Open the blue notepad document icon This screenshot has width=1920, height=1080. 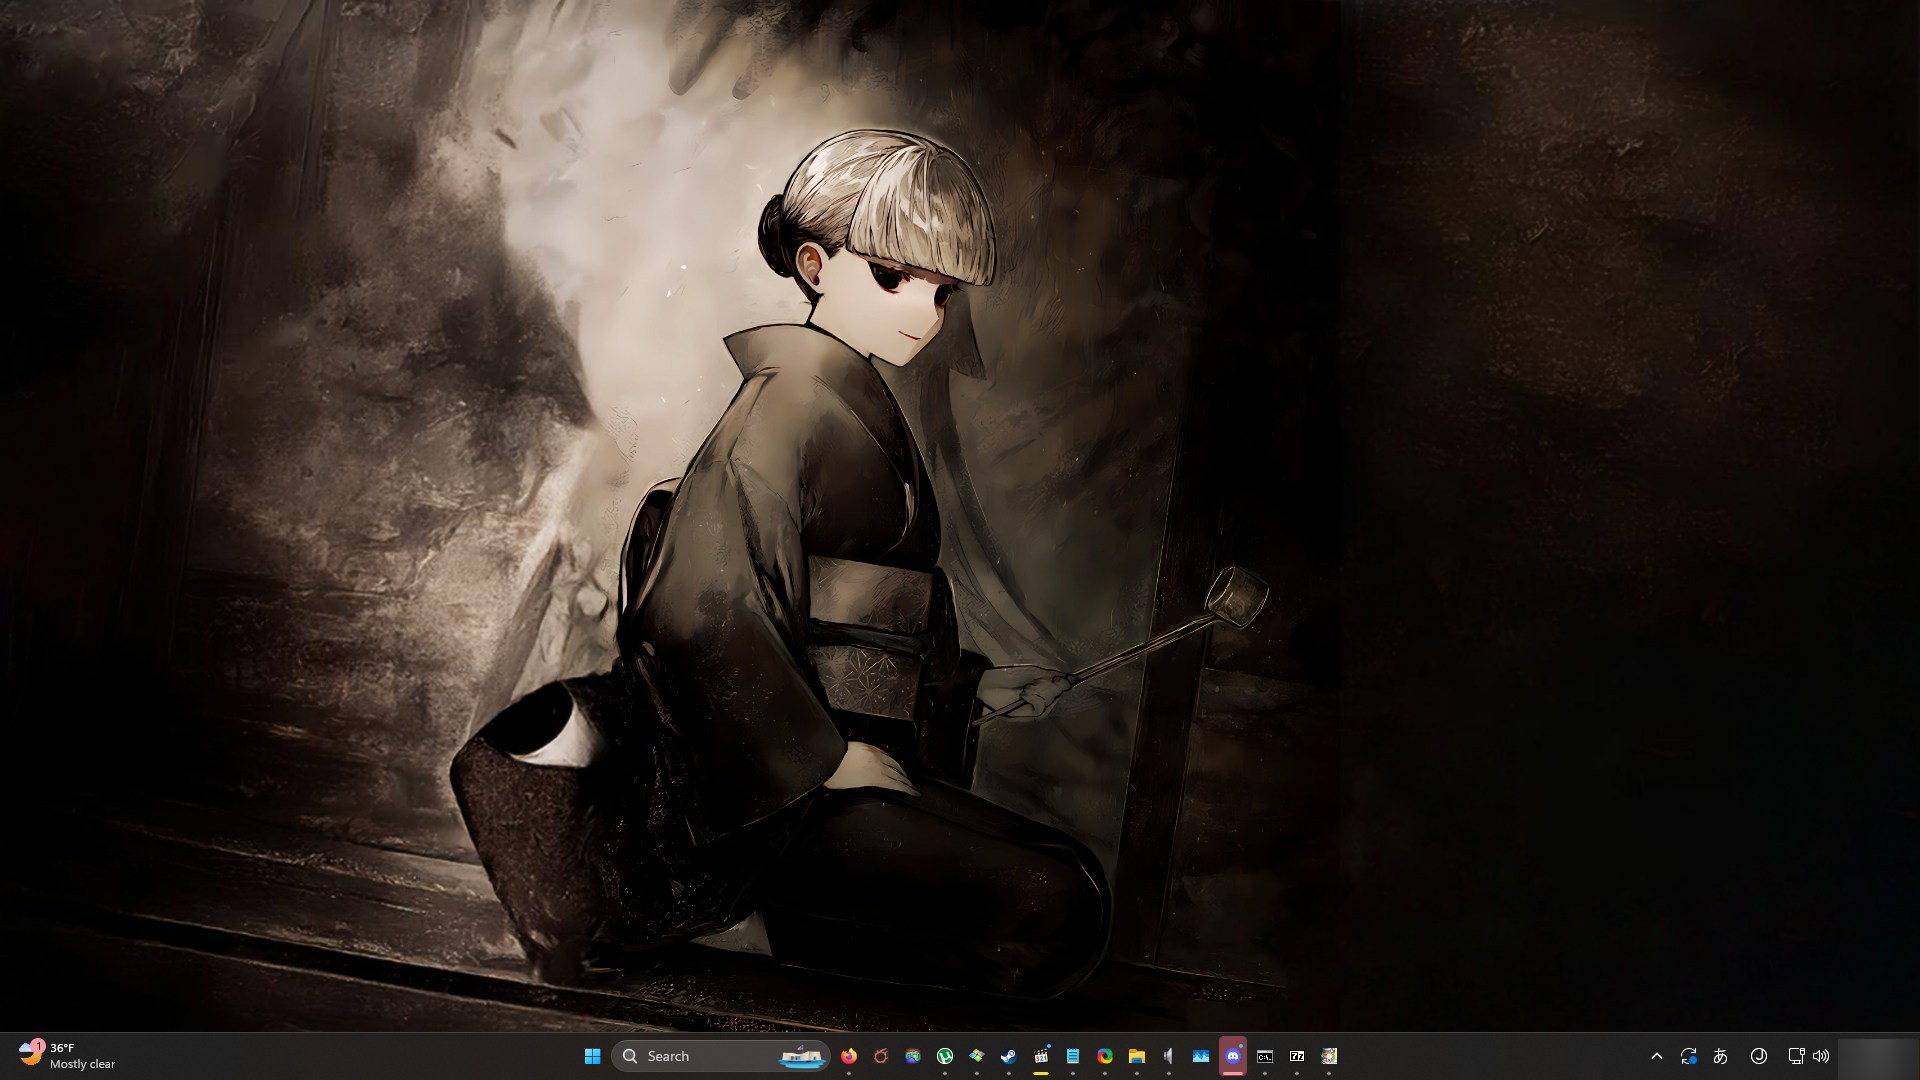(x=1073, y=1056)
